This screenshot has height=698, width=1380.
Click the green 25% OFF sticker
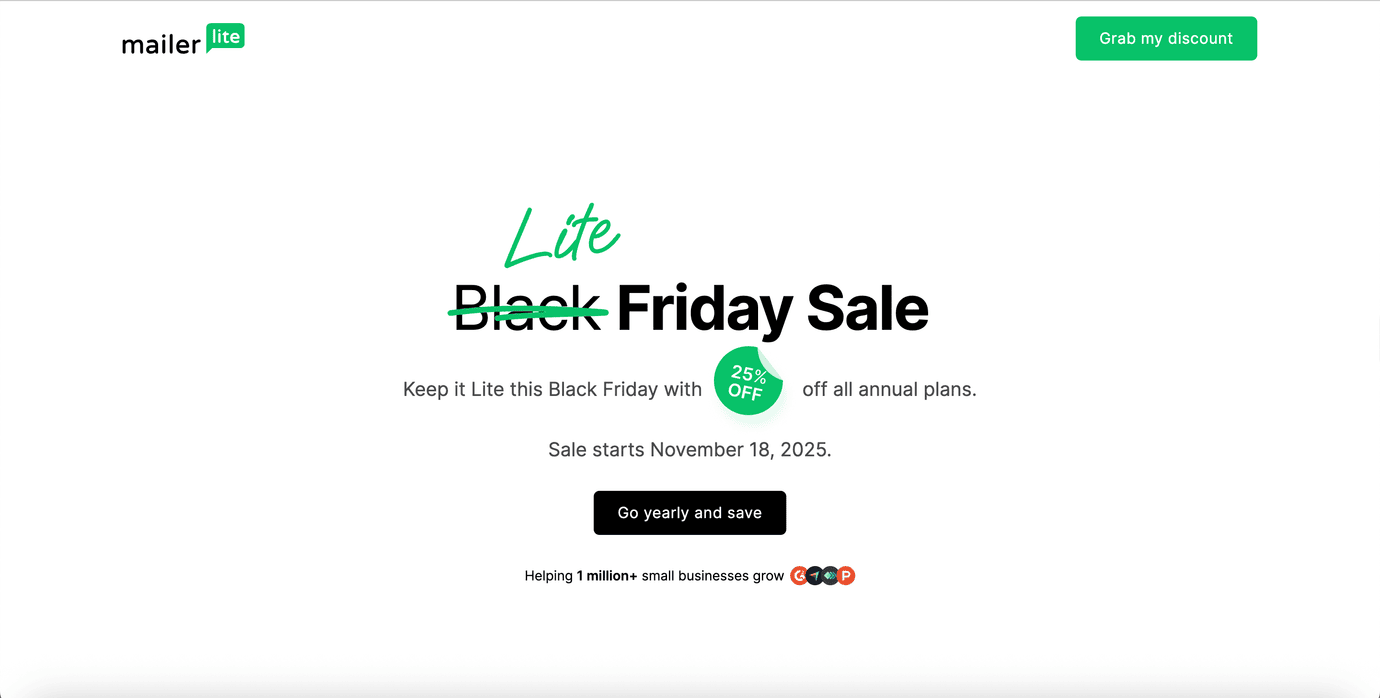click(746, 383)
